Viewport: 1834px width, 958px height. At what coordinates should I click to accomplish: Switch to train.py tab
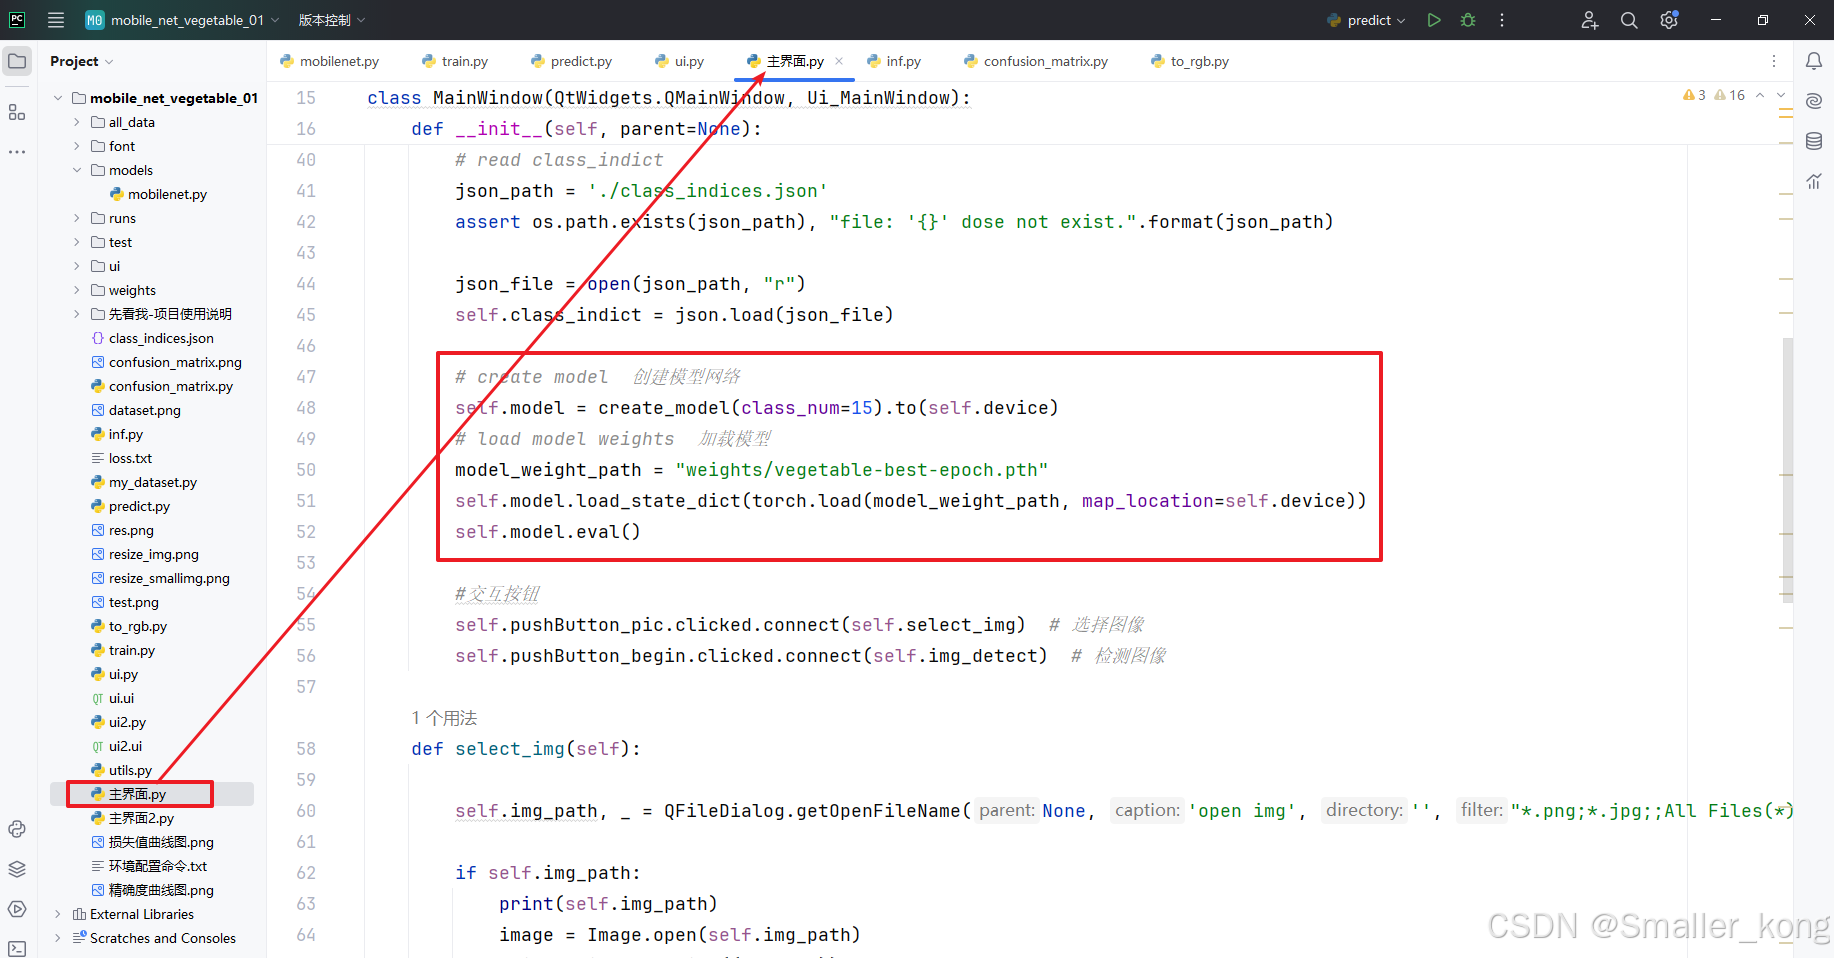(455, 61)
